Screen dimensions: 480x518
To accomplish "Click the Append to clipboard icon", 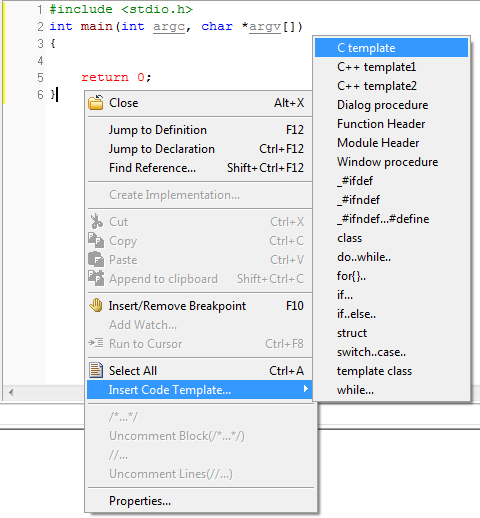I will click(96, 278).
